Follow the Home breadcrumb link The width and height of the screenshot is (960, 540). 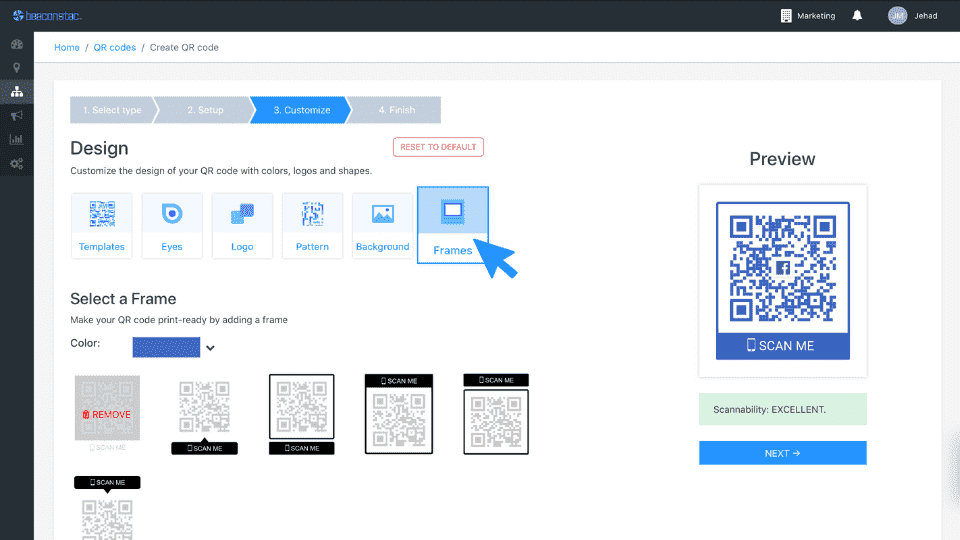click(67, 47)
